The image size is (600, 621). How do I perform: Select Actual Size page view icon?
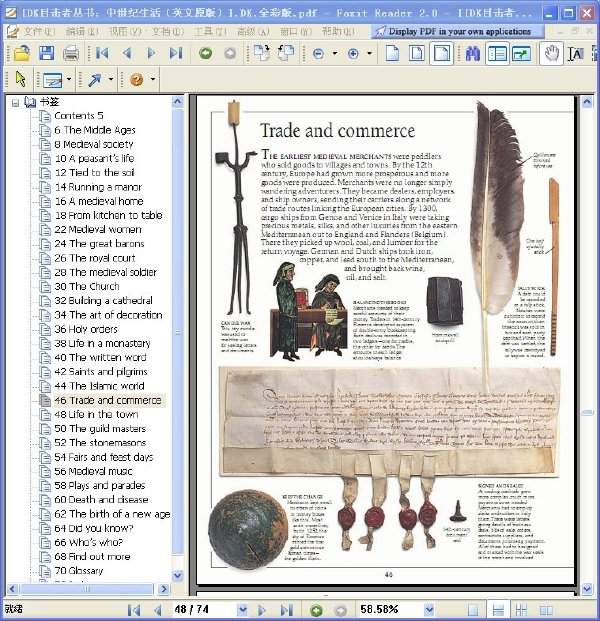392,53
